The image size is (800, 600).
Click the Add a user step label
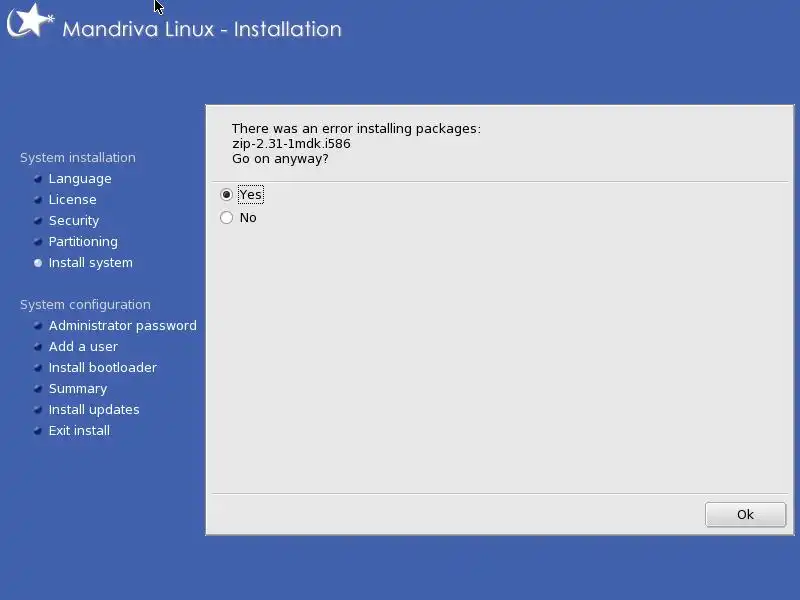[83, 346]
